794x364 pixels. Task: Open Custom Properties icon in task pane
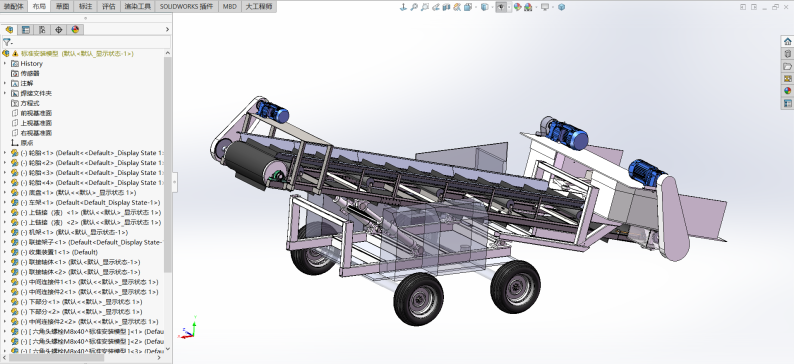(x=787, y=103)
